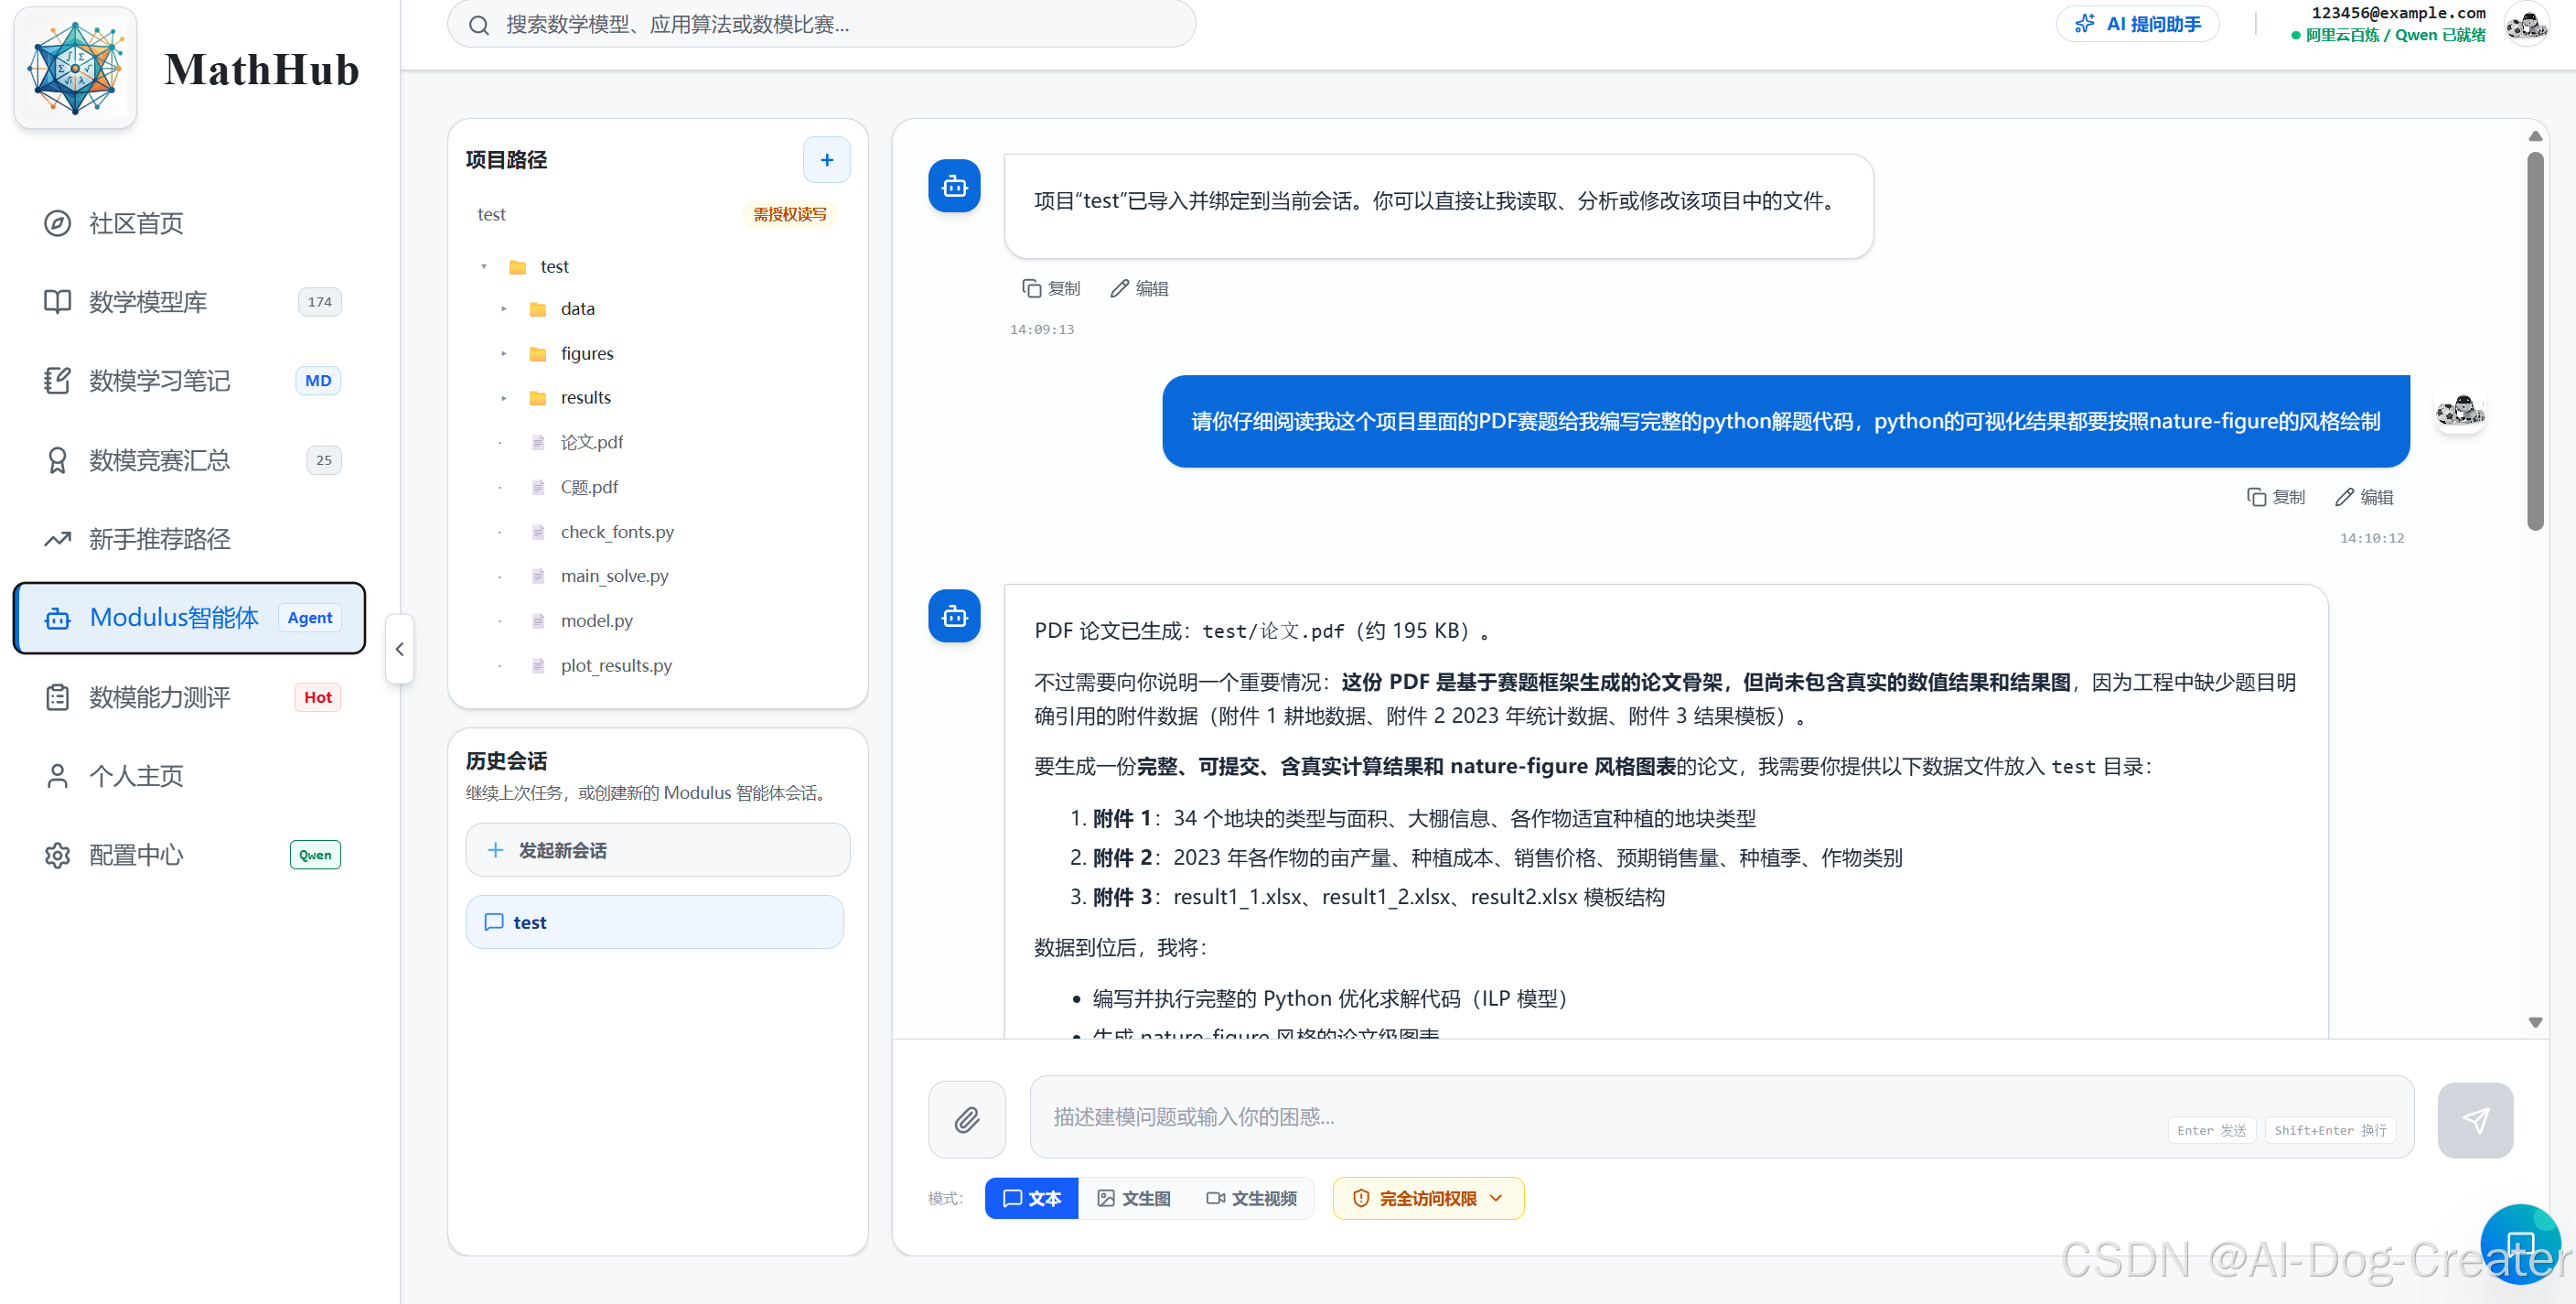
Task: Select model.py file
Action: [x=596, y=621]
